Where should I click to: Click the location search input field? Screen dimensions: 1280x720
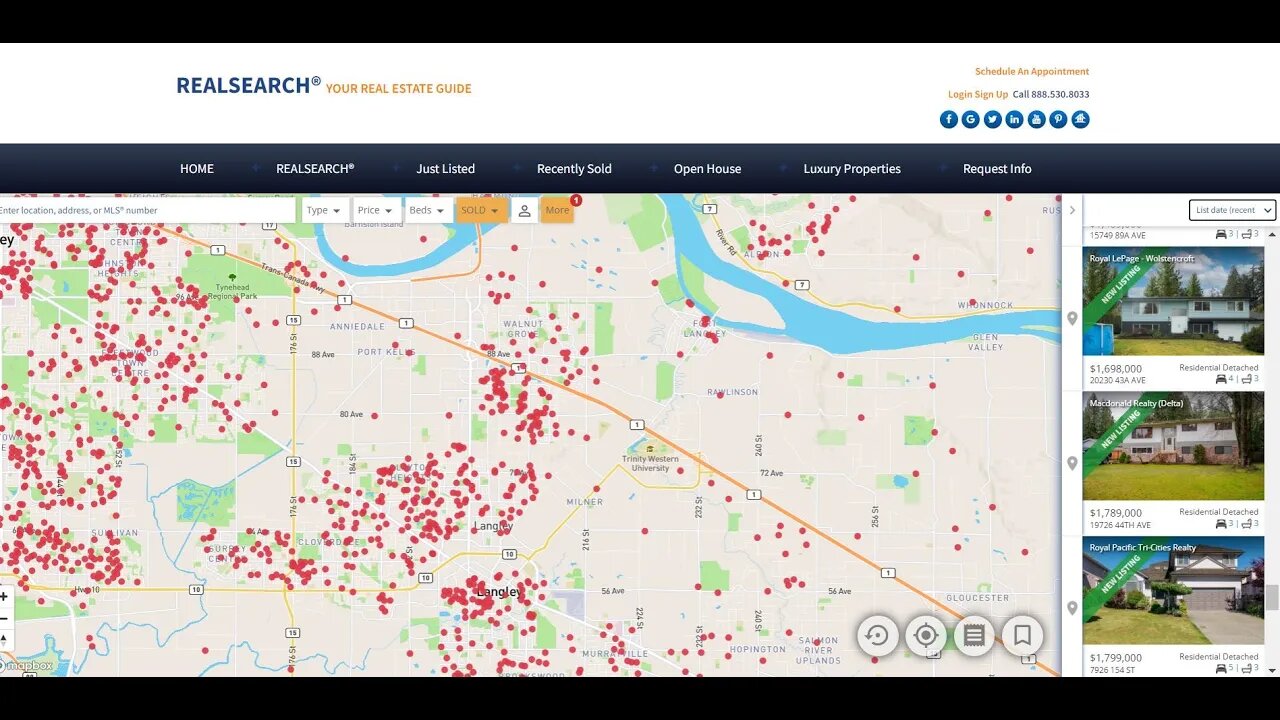point(148,210)
